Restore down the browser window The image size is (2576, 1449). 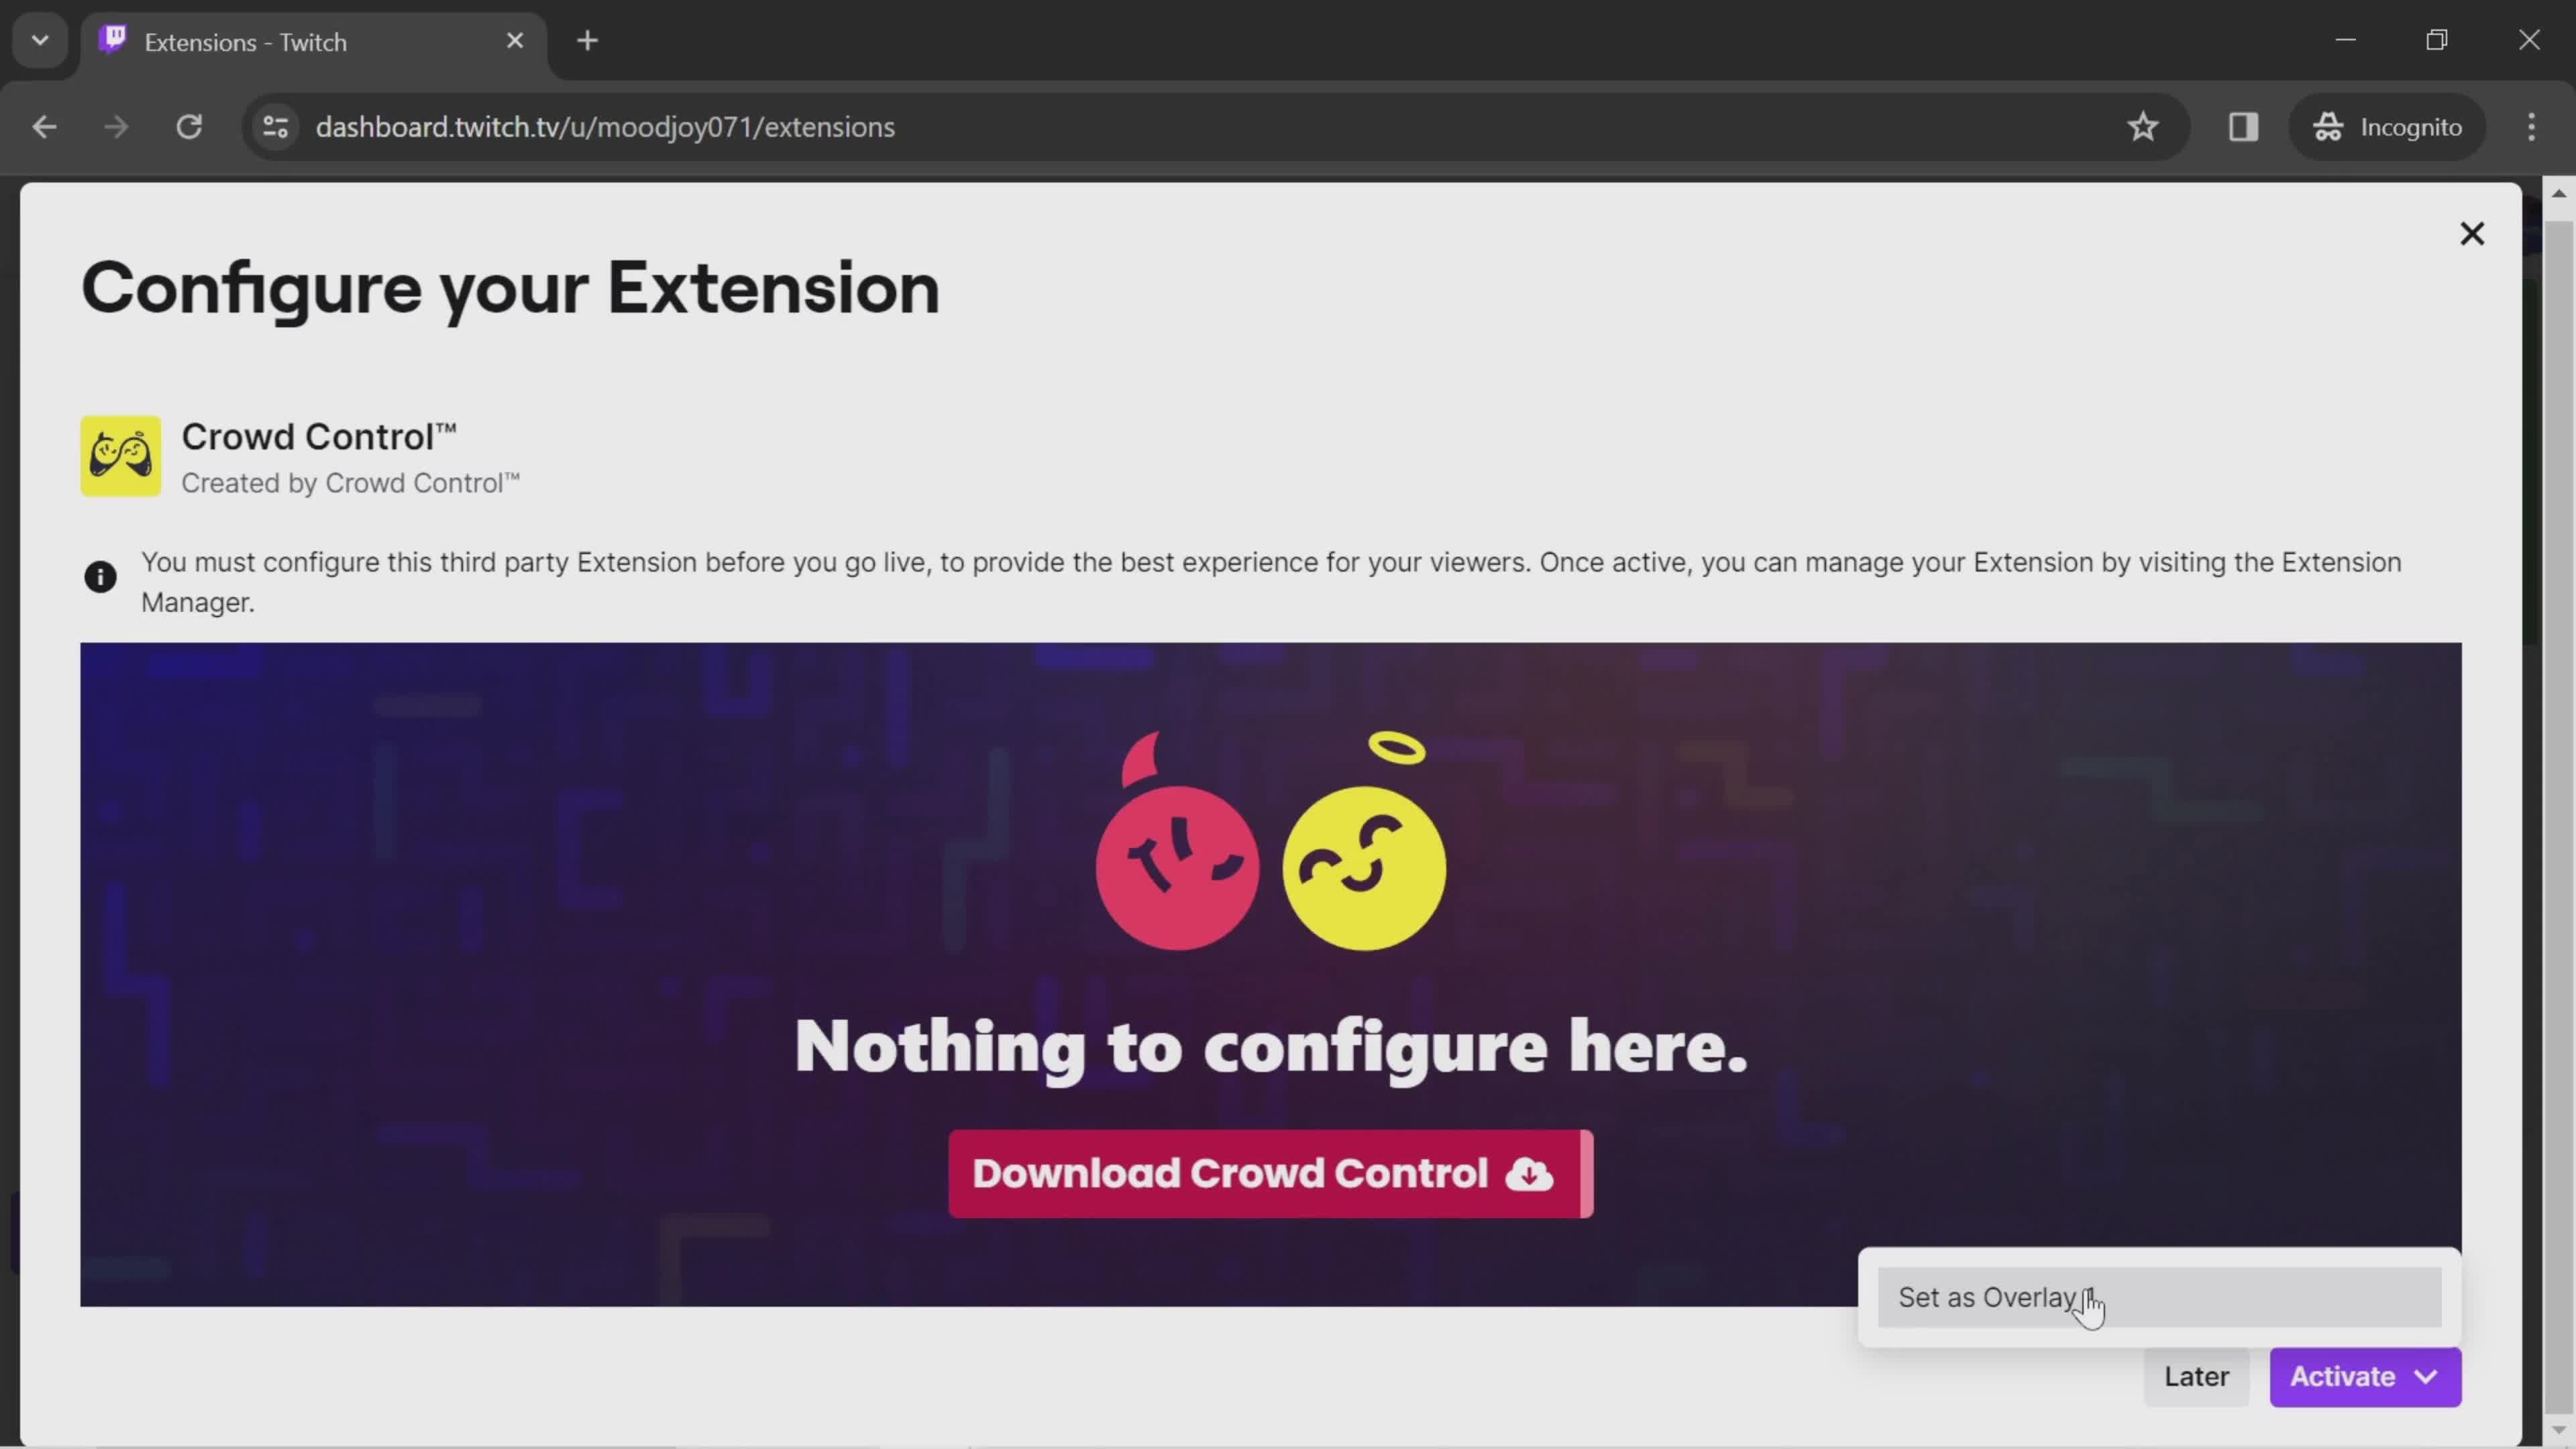tap(2437, 40)
